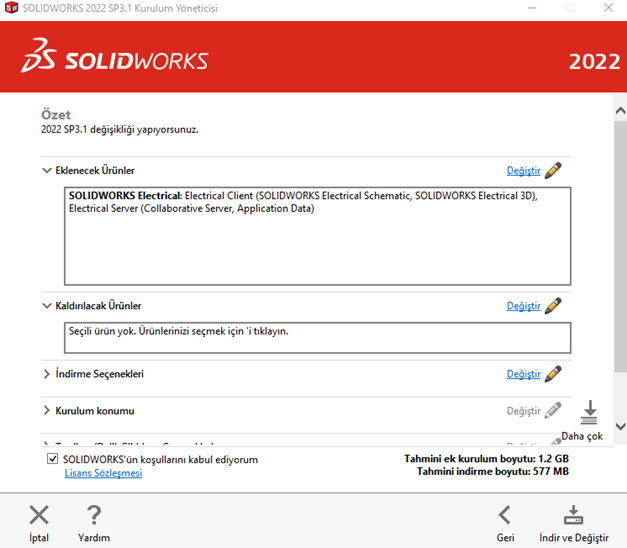627x548 pixels.
Task: Collapse the Eklenecek Ürünler section
Action: click(47, 171)
